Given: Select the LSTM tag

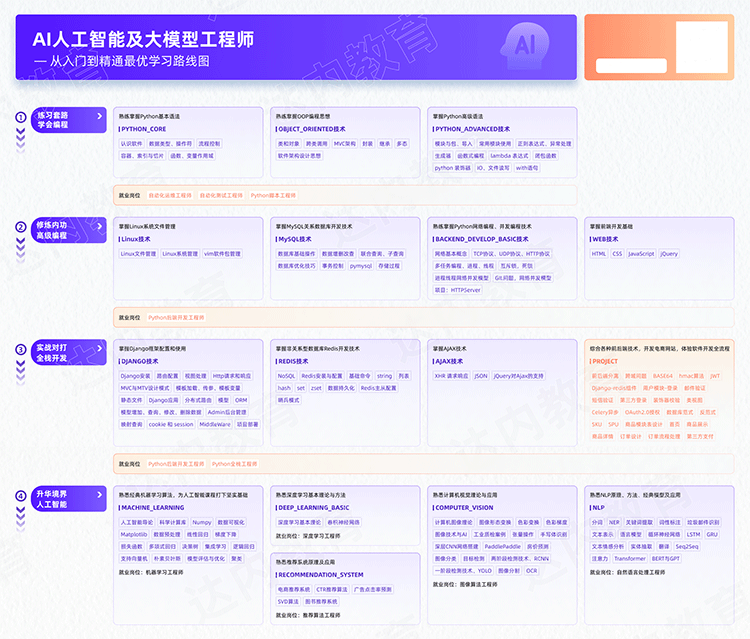Looking at the screenshot, I should 693,534.
